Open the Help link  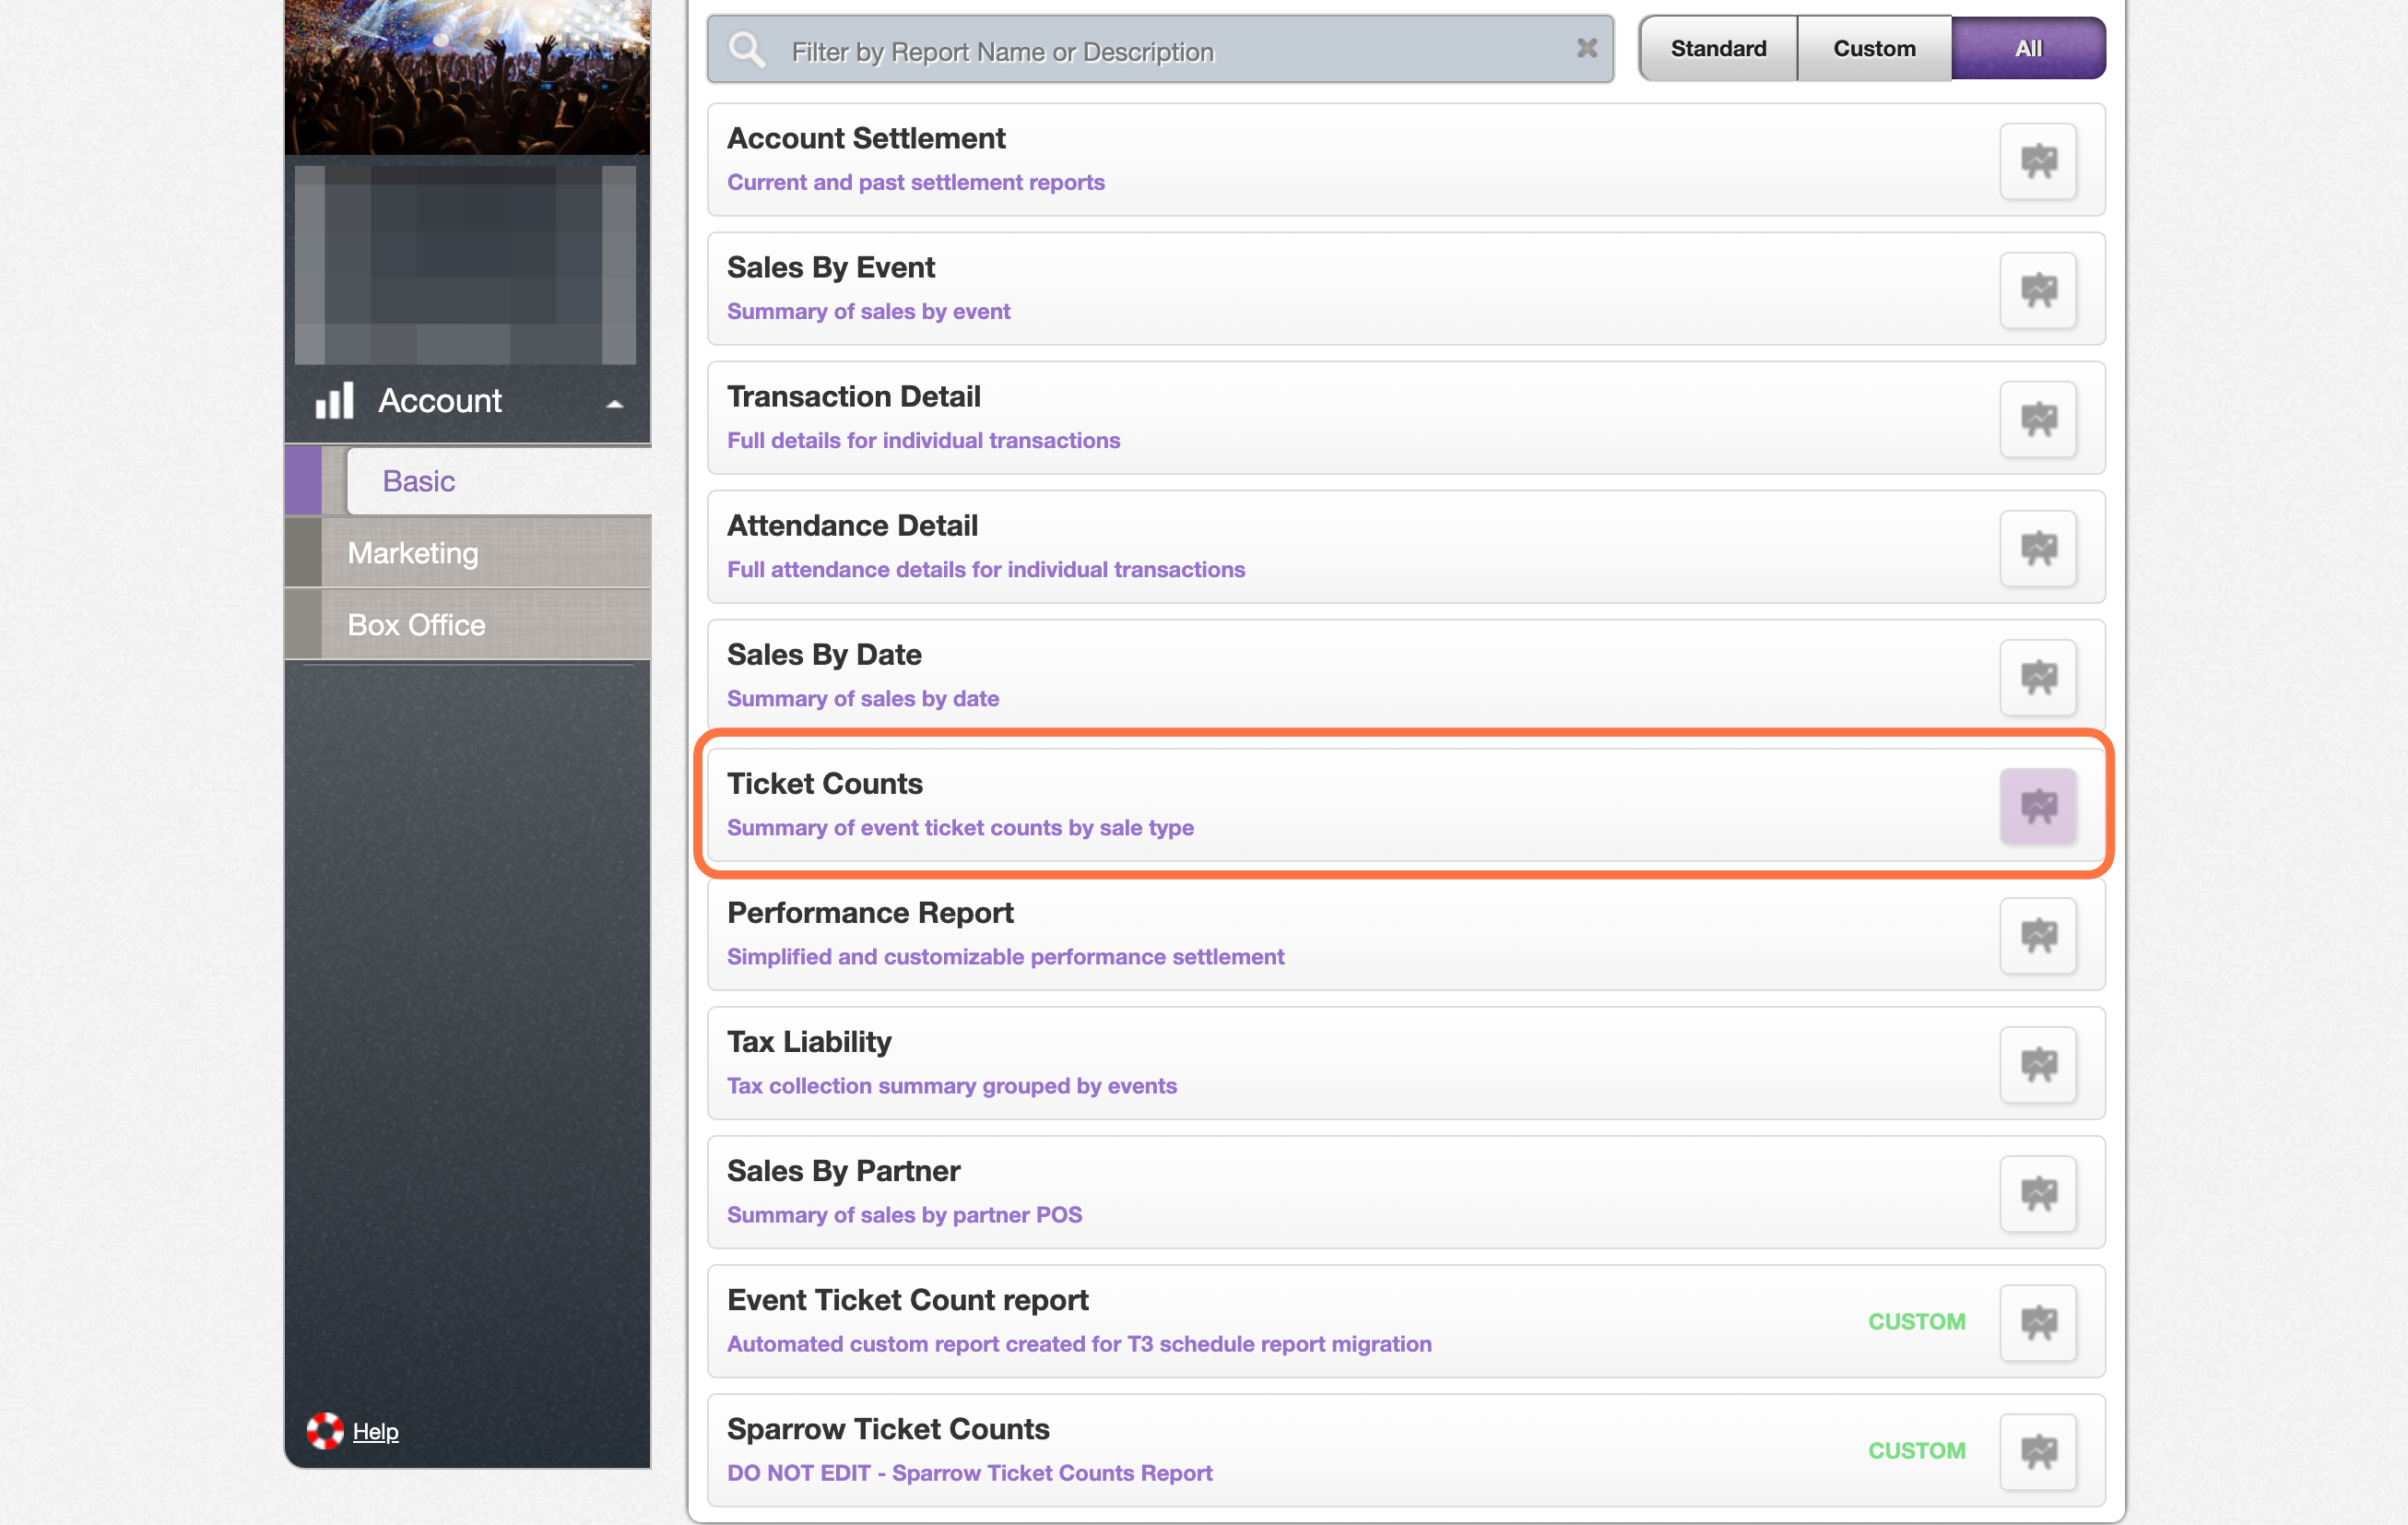pos(376,1432)
